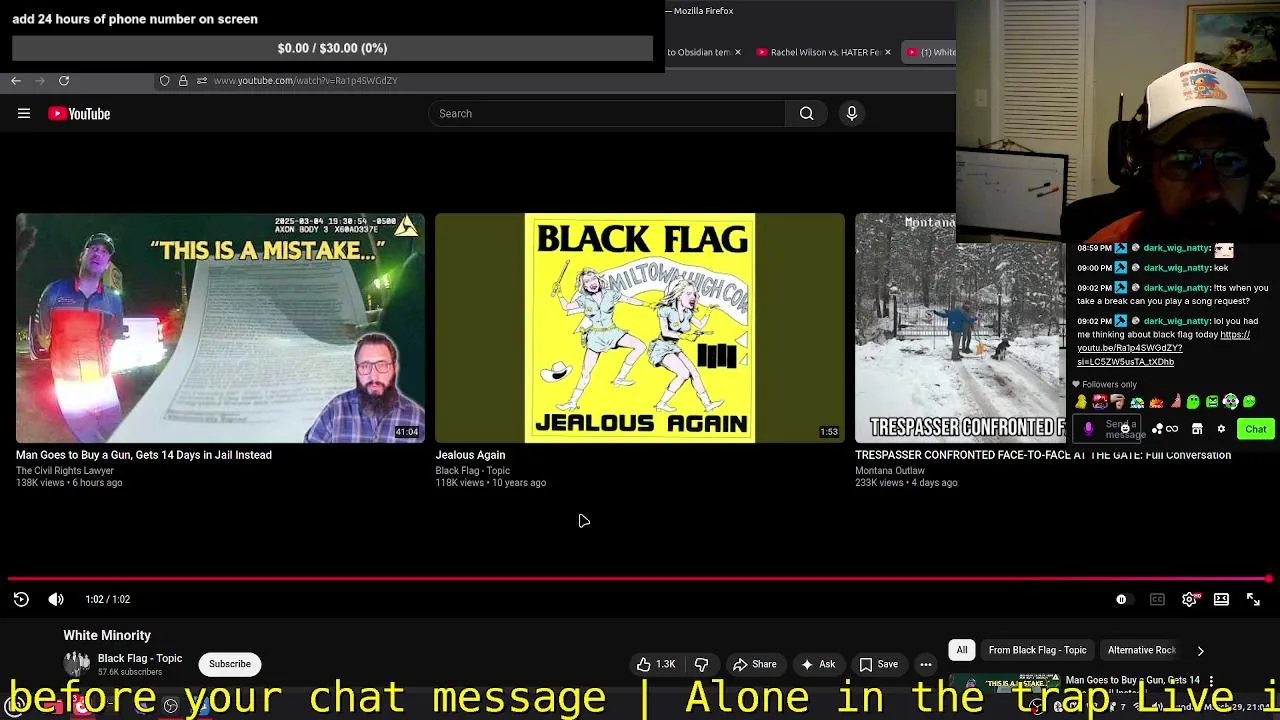Click the Black Flag channel avatar
This screenshot has width=1280, height=720.
(77, 664)
